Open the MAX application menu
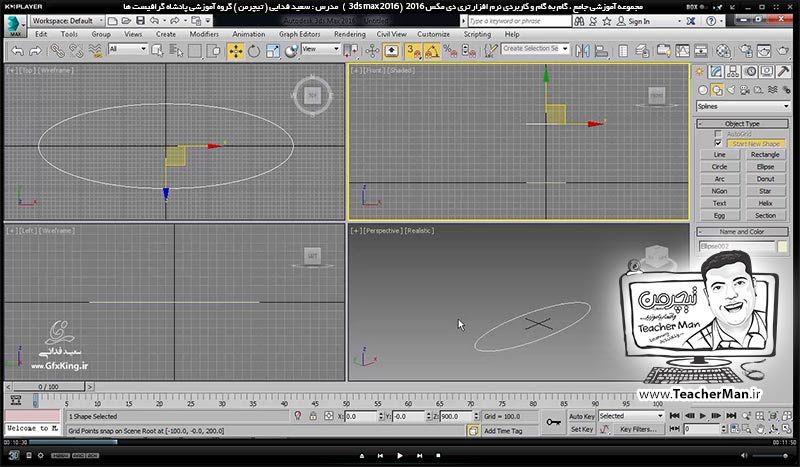Viewport: 800px width, 467px height. pyautogui.click(x=15, y=26)
